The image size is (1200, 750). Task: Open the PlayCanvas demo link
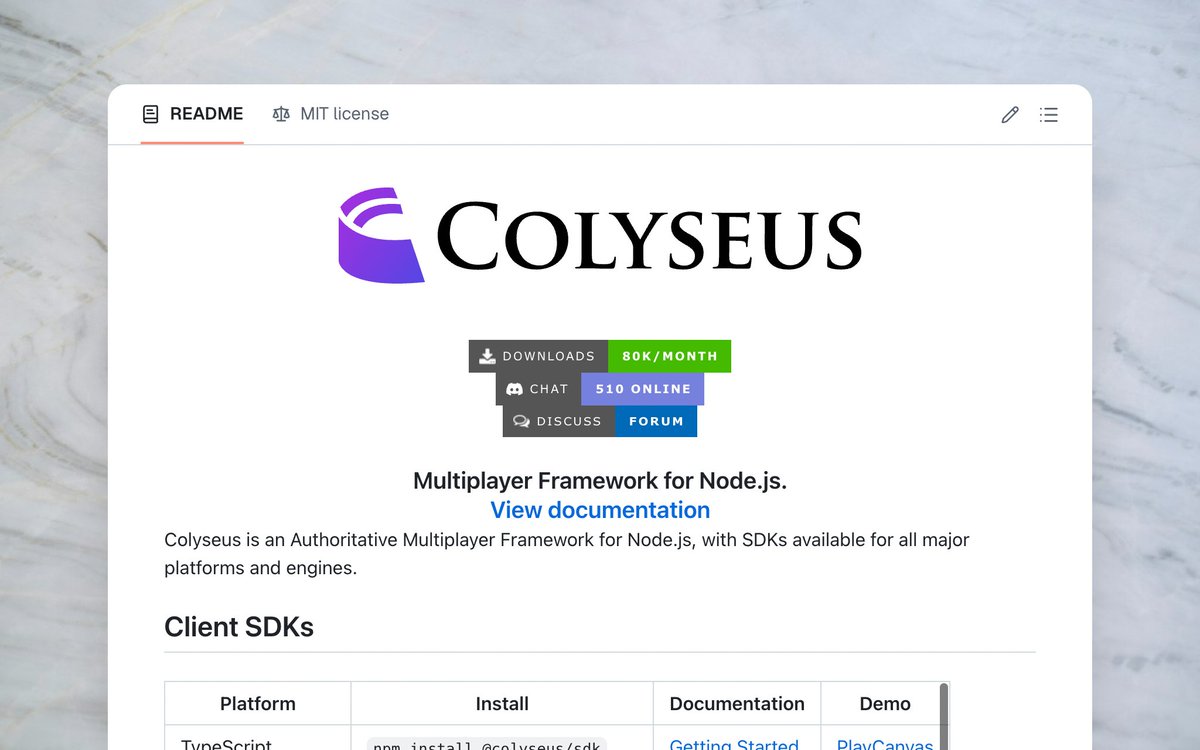click(x=885, y=744)
